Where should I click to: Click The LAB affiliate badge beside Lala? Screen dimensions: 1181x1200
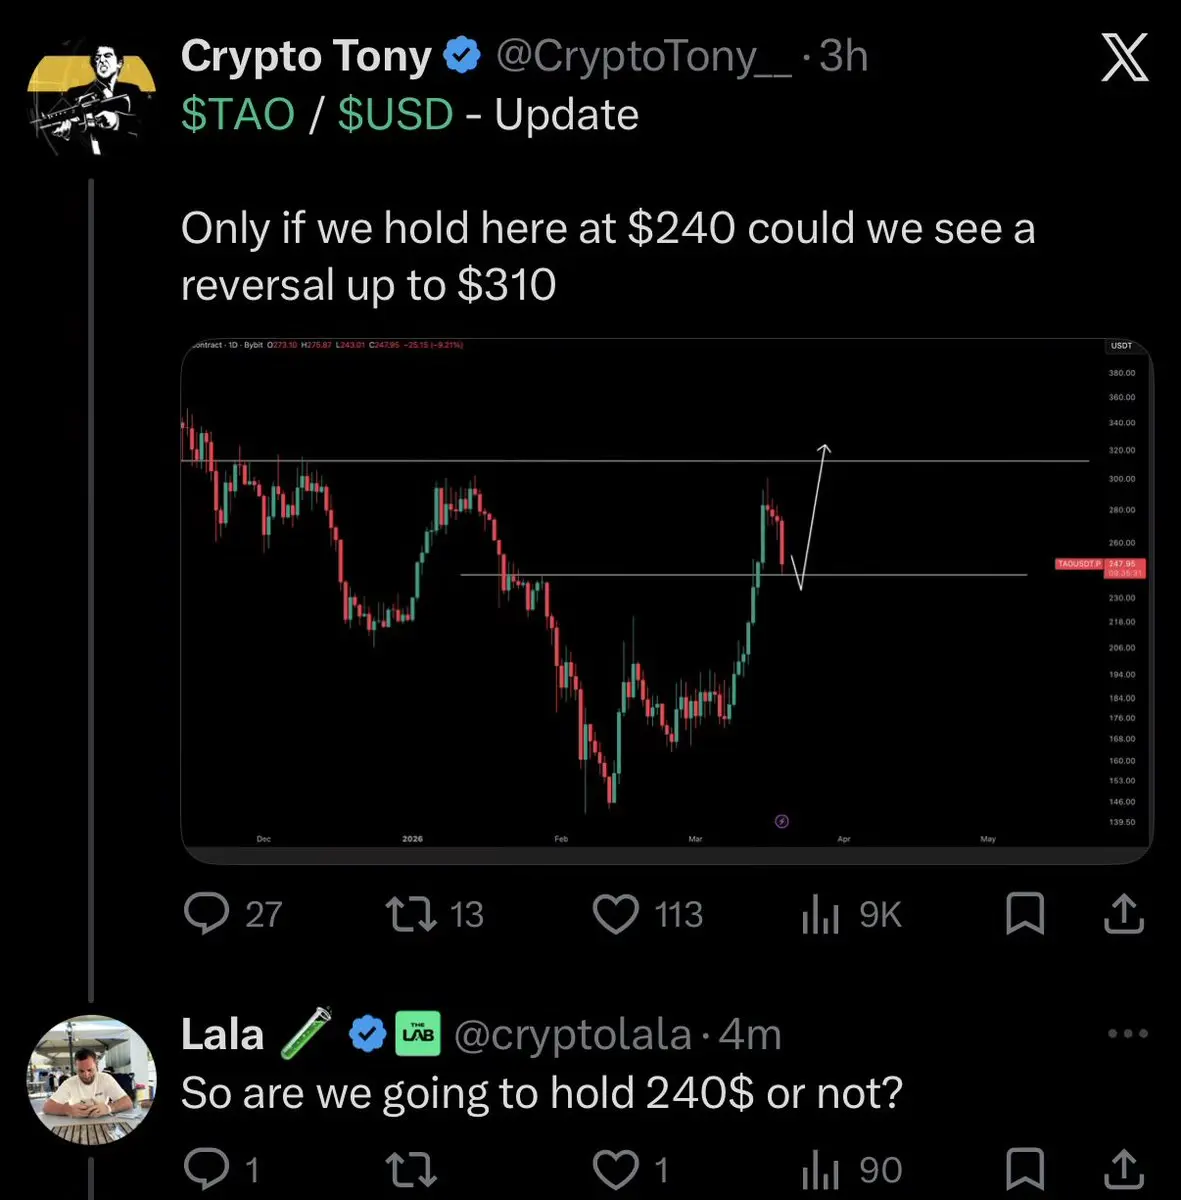pyautogui.click(x=418, y=1035)
